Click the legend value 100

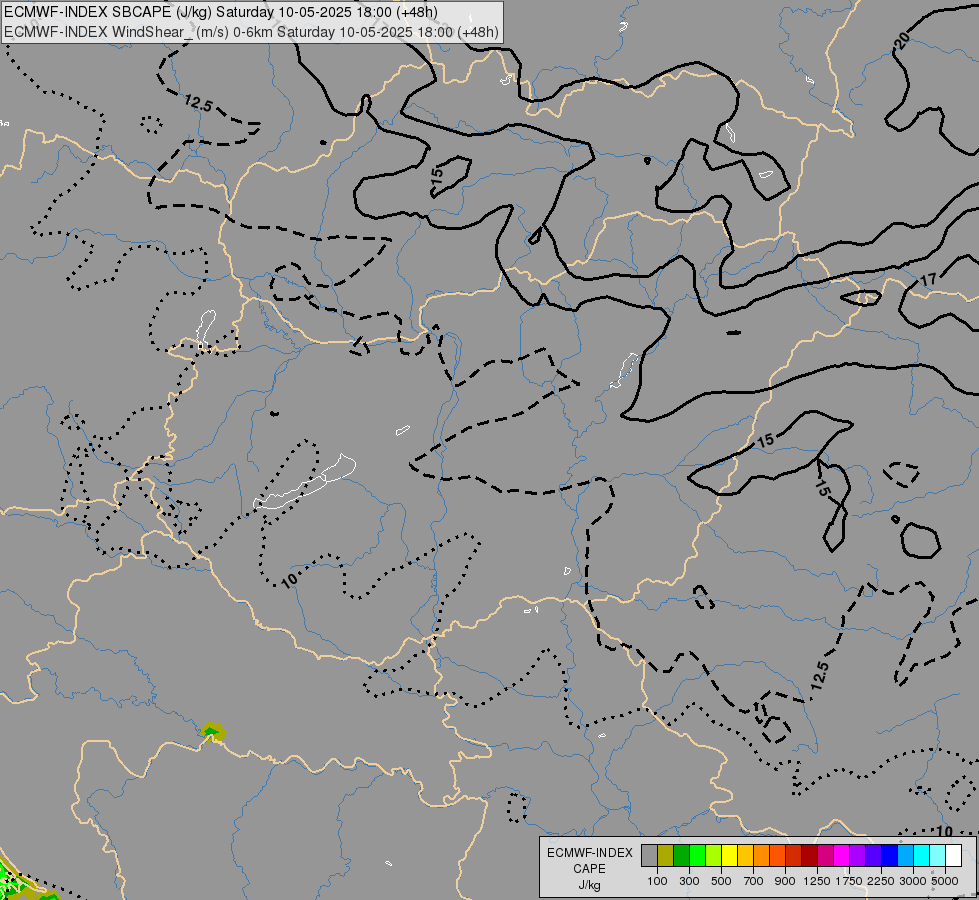[657, 881]
